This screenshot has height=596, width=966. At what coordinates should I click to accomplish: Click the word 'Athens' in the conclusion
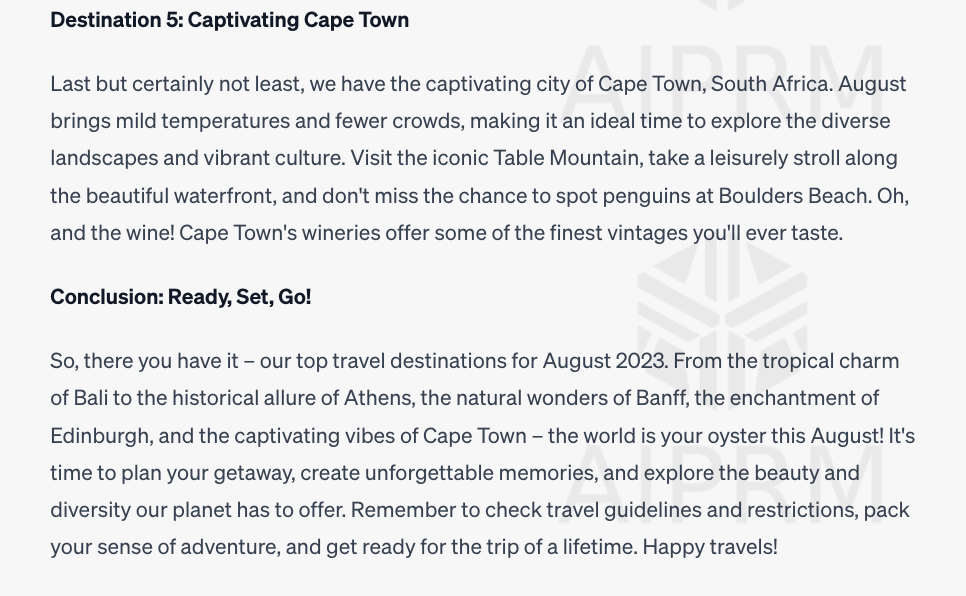point(377,398)
